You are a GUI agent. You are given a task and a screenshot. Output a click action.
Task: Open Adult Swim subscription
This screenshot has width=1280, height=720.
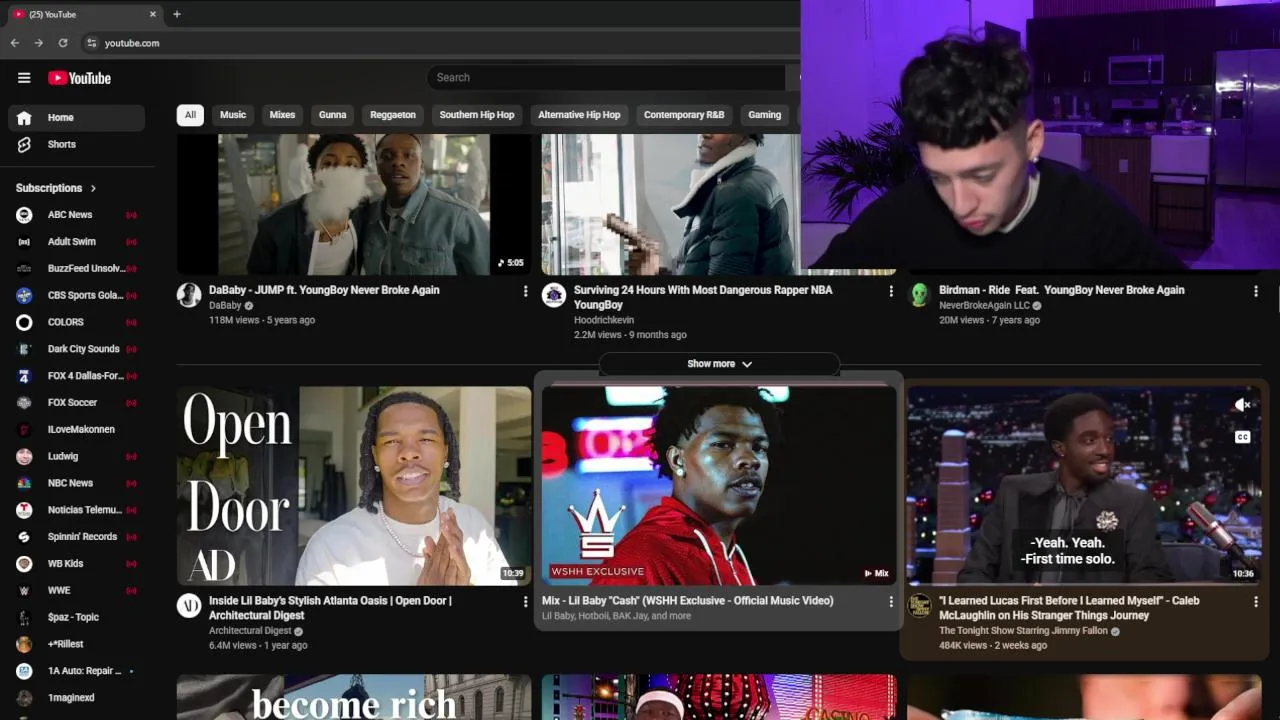tap(76, 242)
